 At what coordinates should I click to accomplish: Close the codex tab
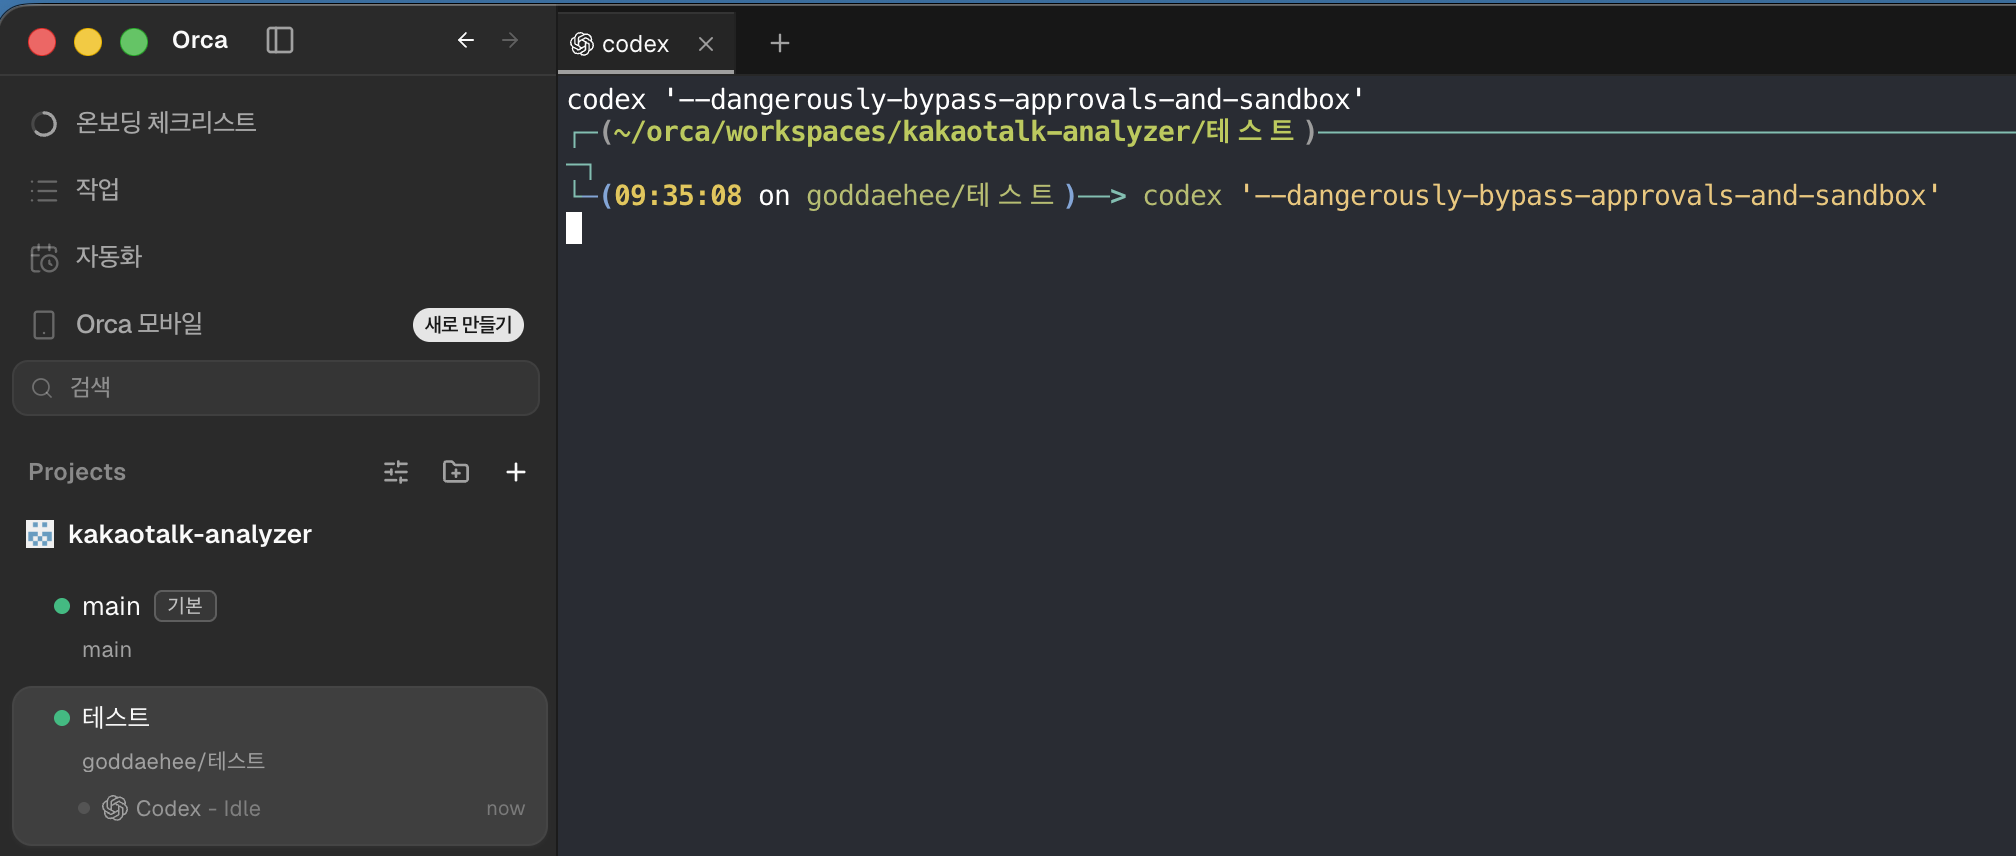point(706,44)
